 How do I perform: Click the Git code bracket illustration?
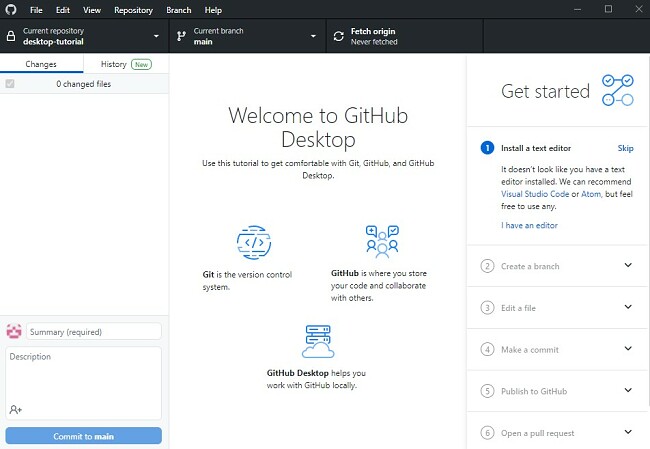coord(254,243)
